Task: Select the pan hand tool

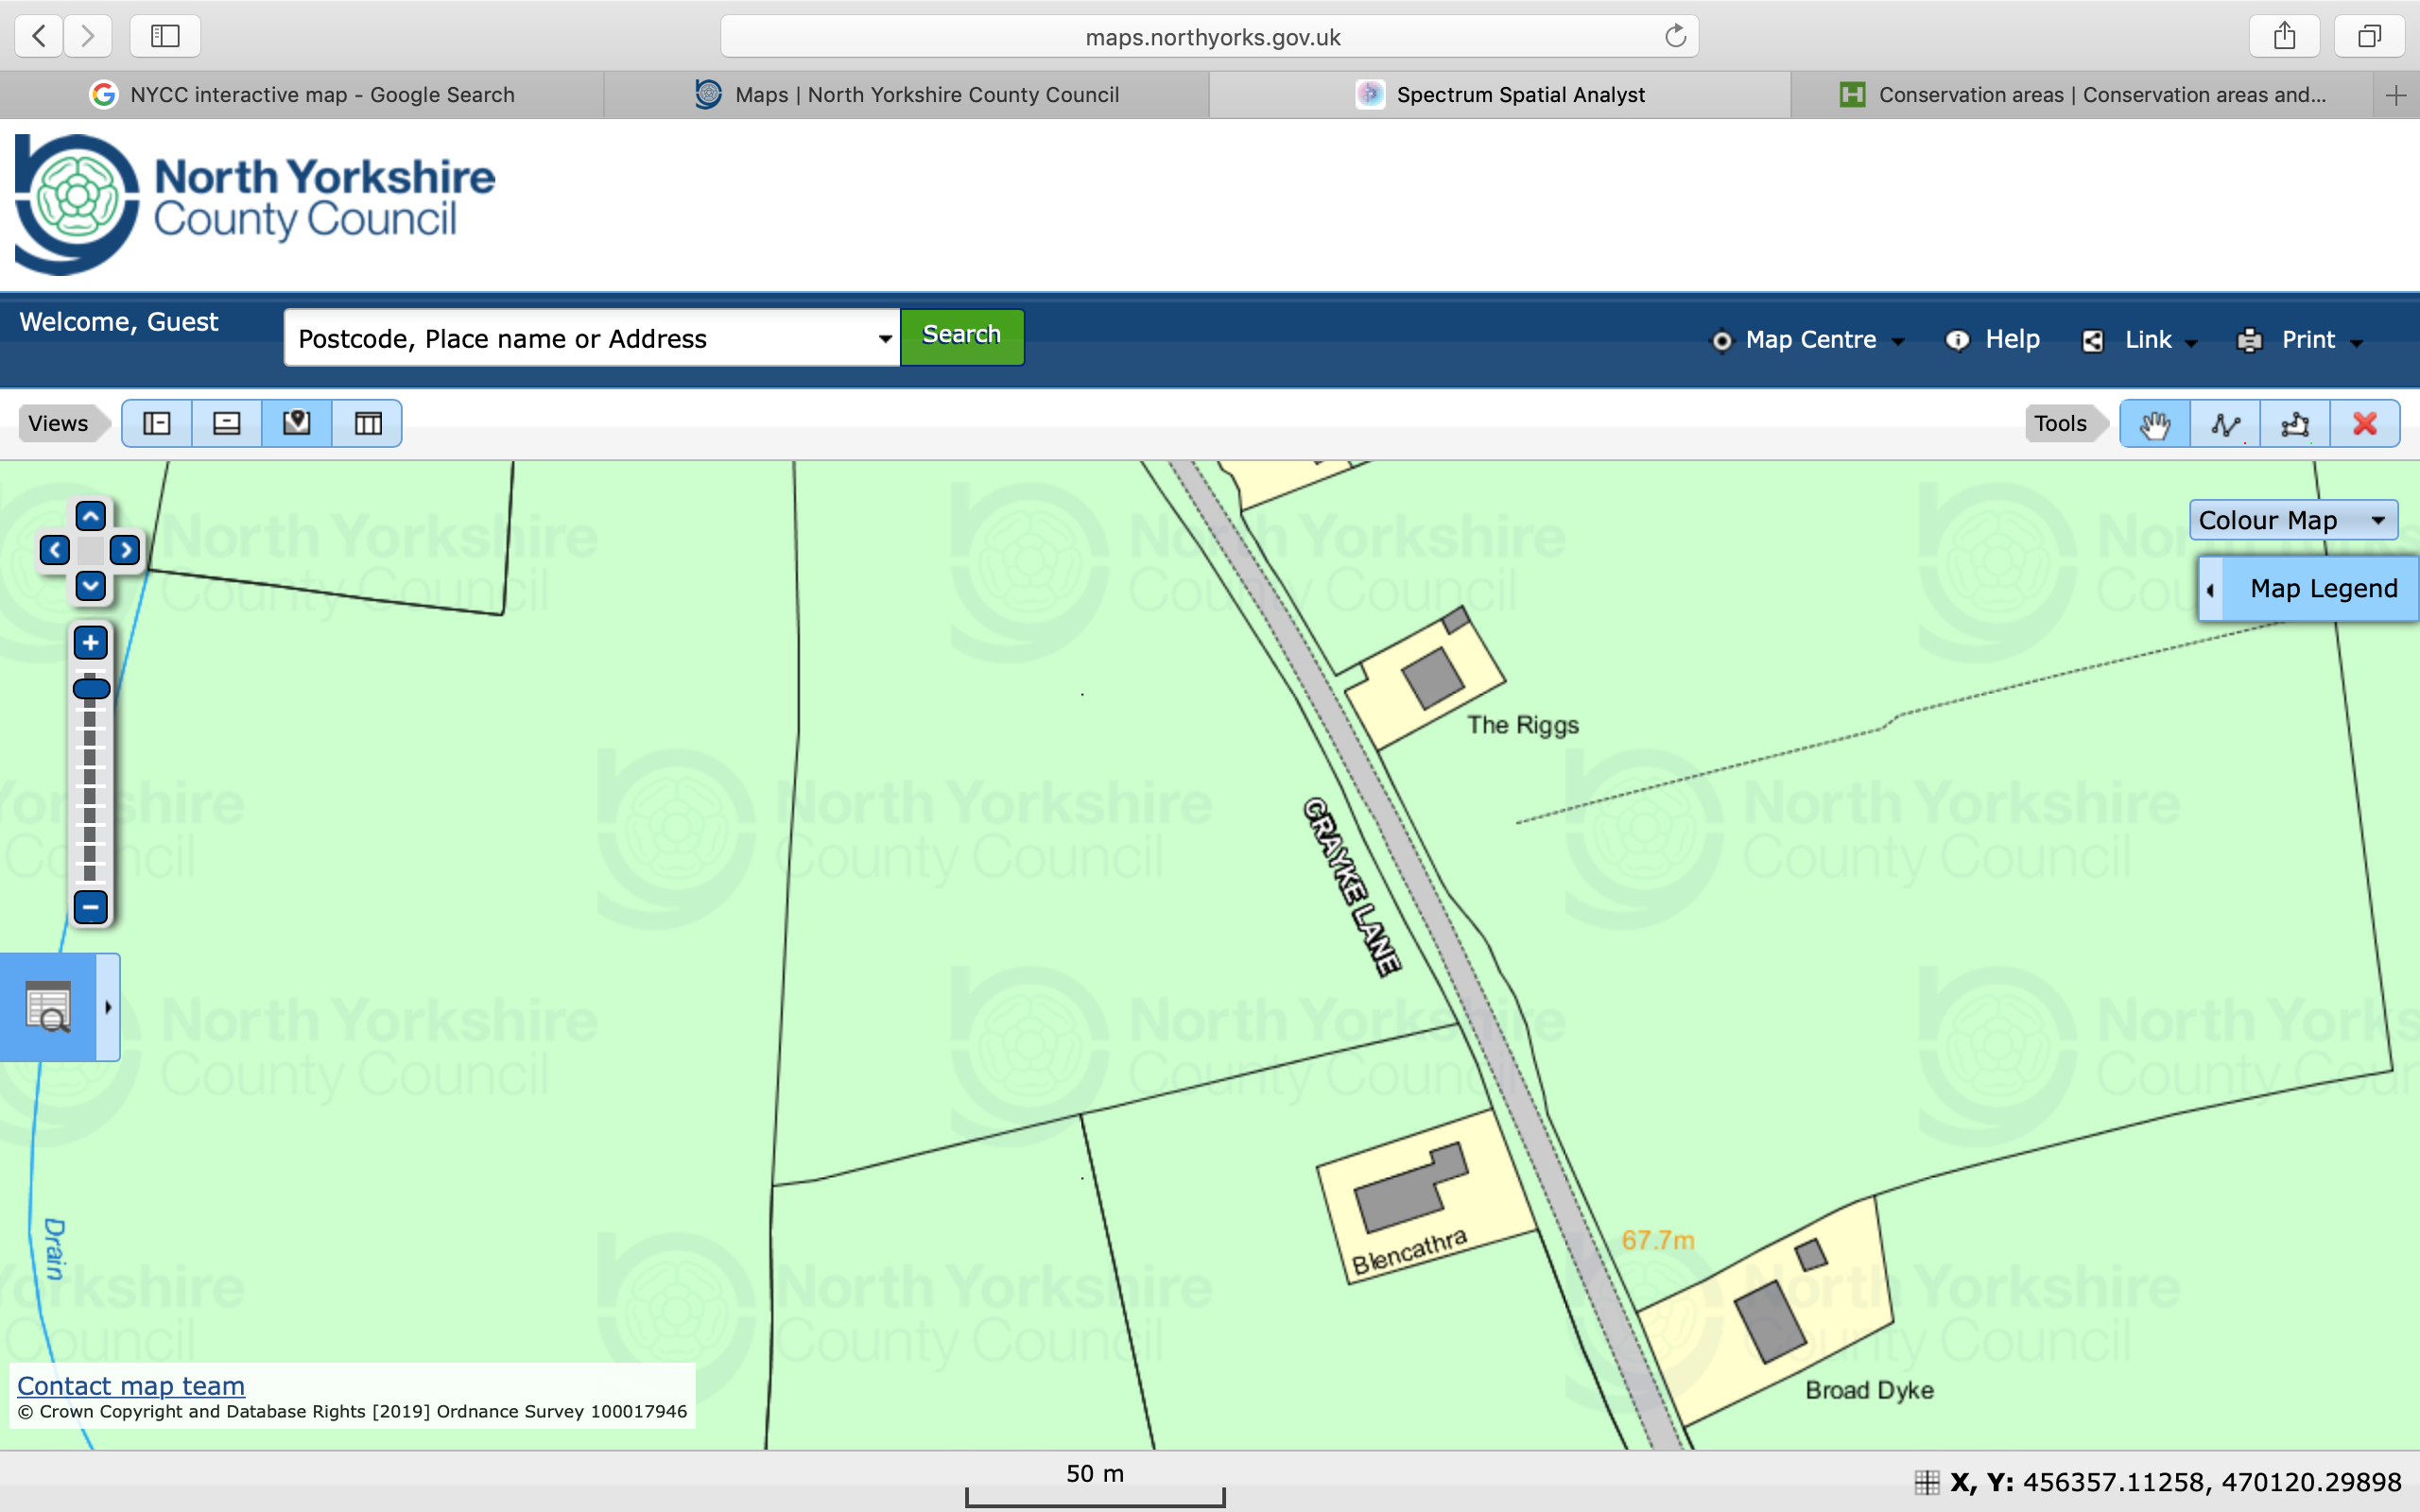Action: (x=2154, y=424)
